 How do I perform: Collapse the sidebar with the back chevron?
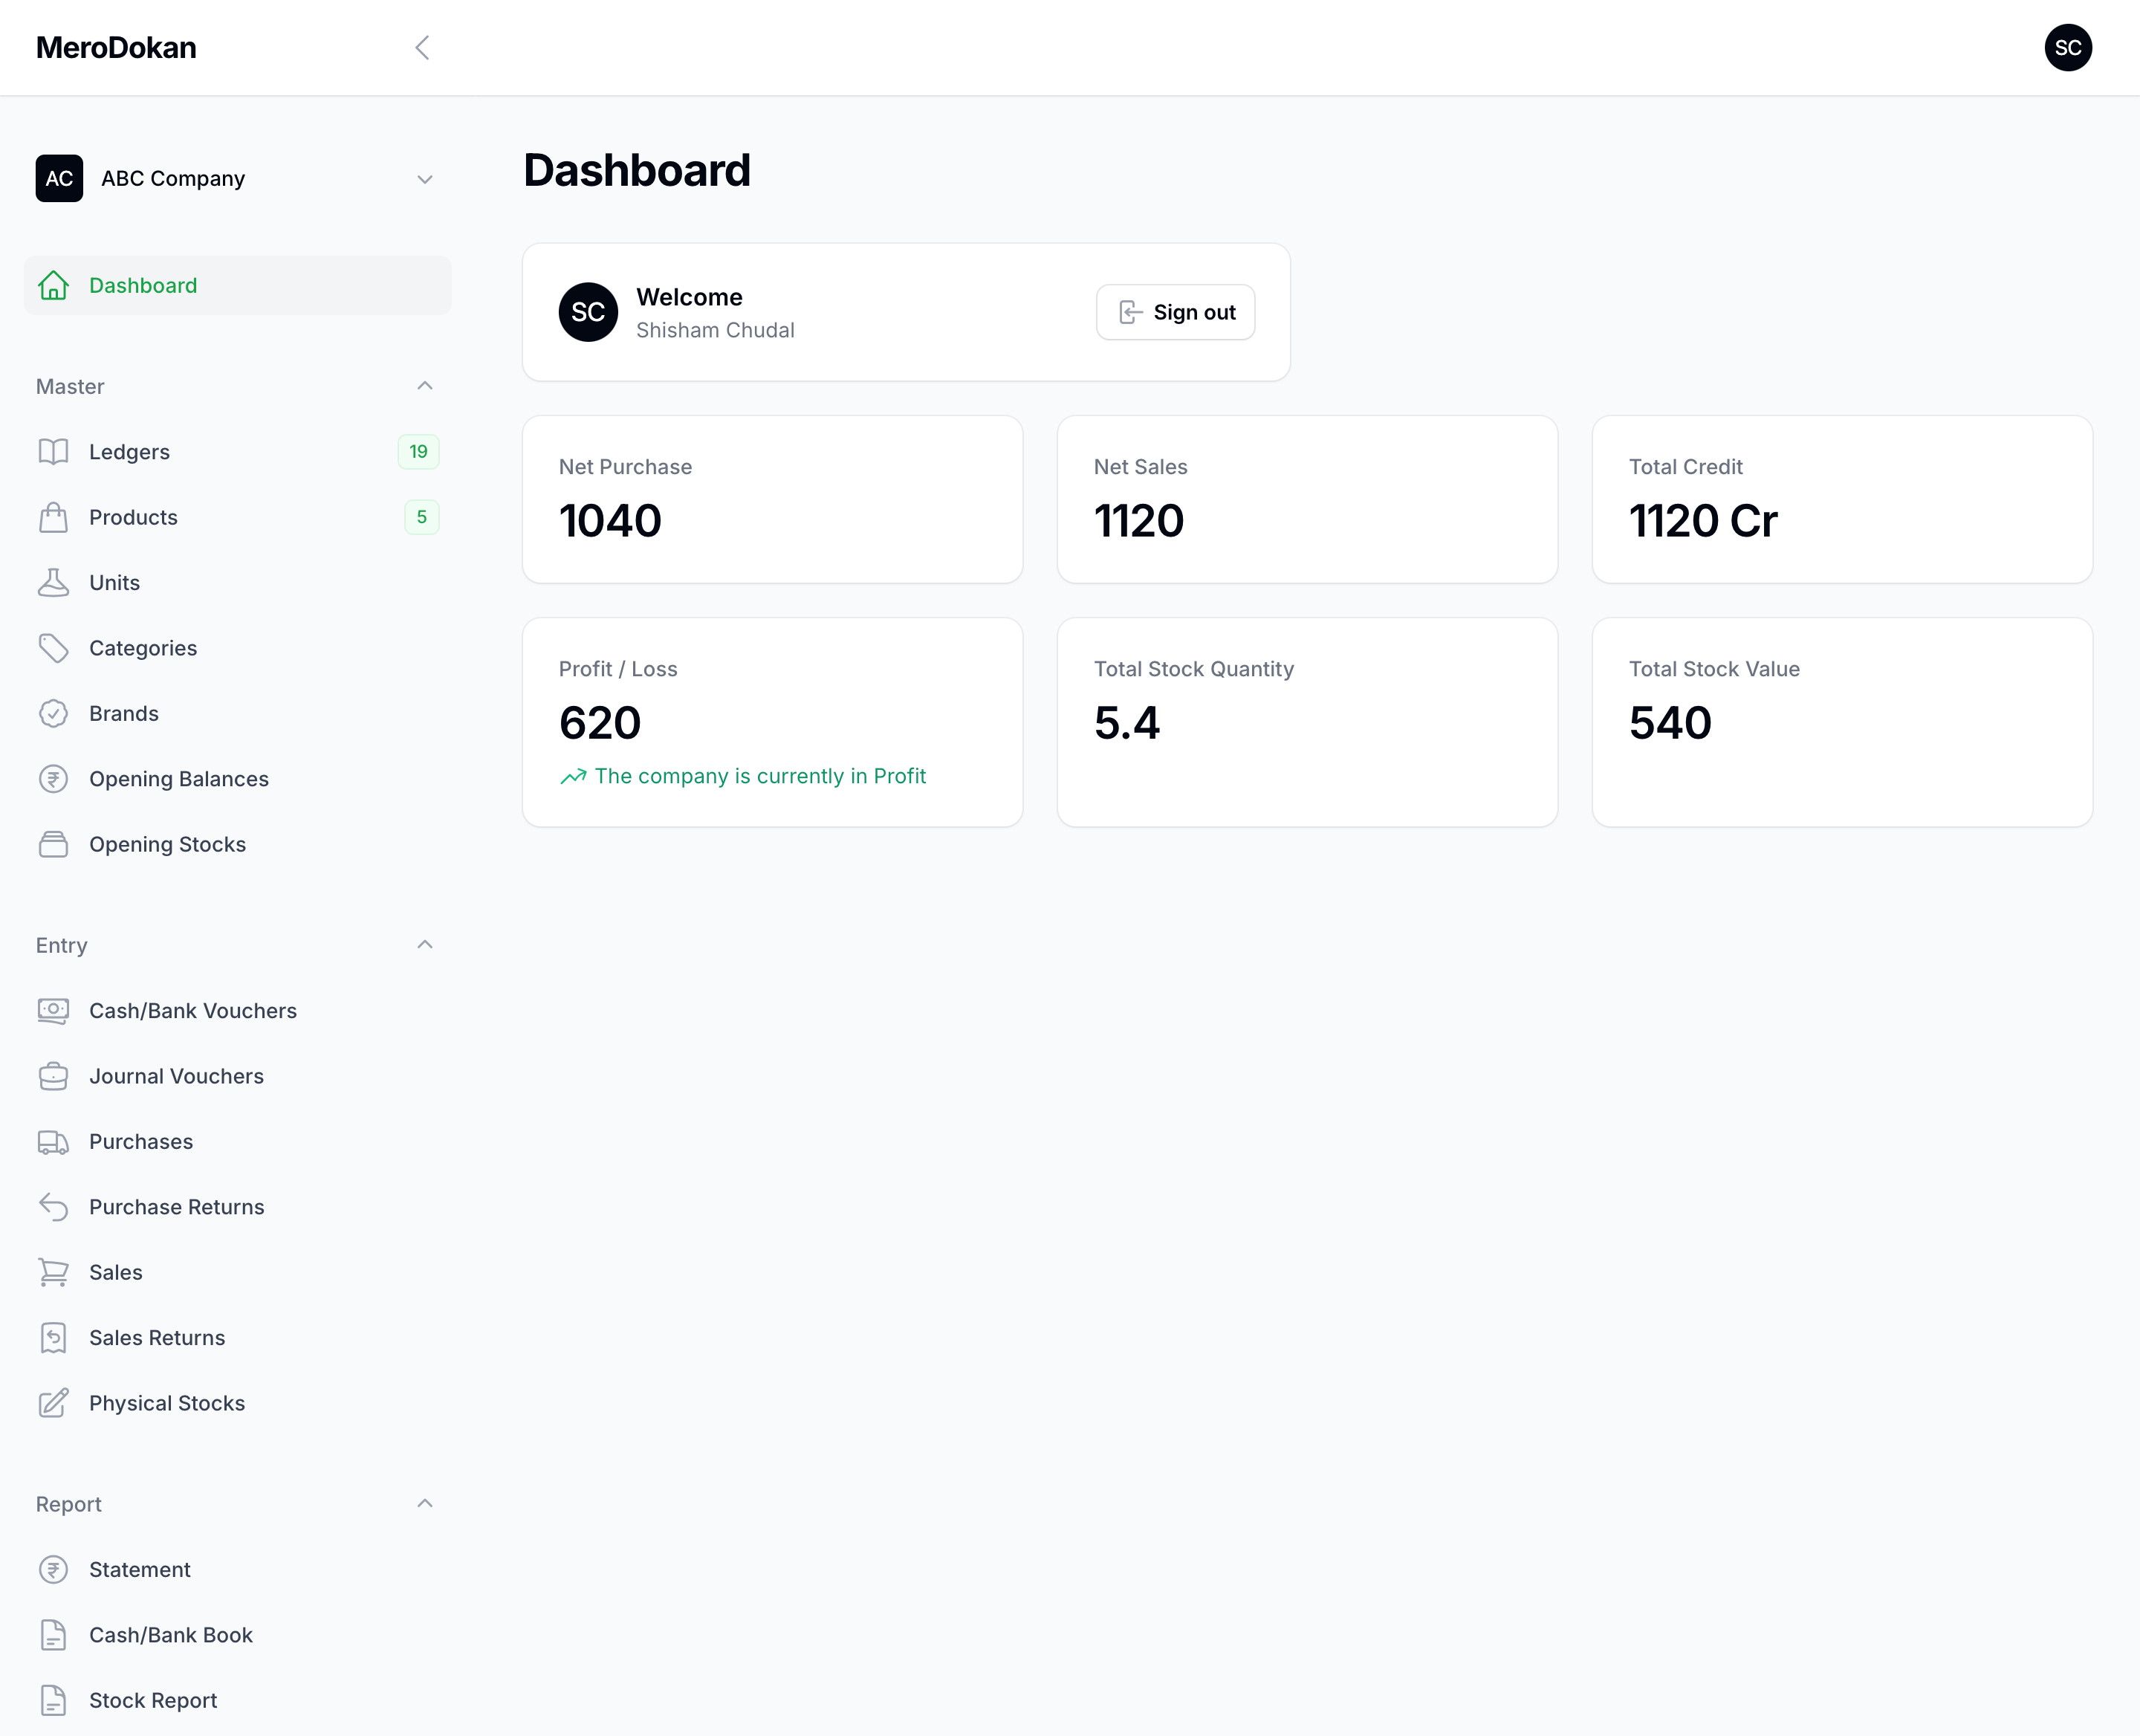tap(422, 47)
